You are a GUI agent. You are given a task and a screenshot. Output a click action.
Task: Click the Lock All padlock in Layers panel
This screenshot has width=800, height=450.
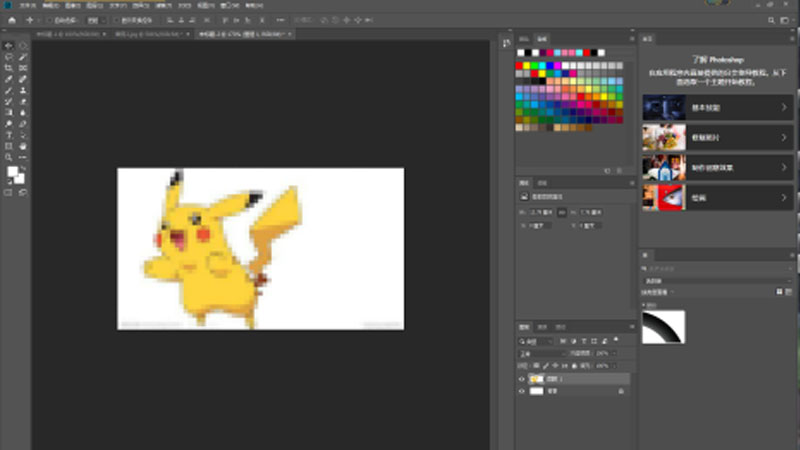574,366
